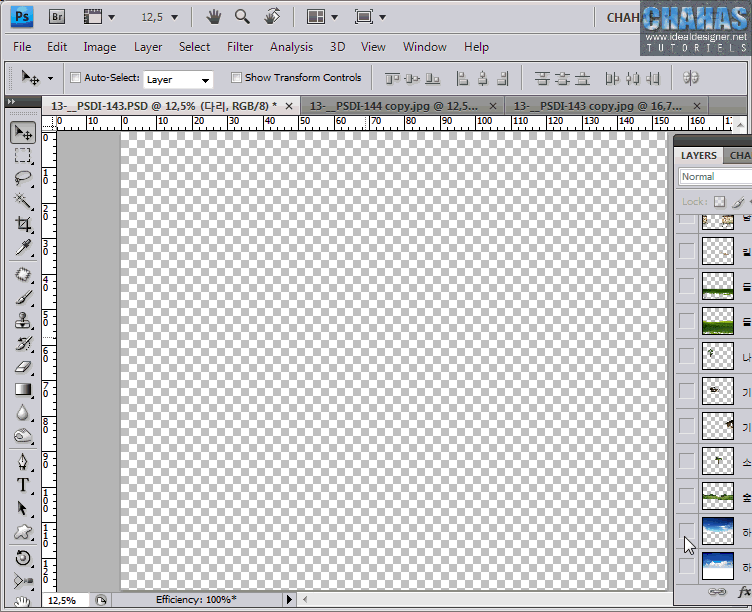Select the Move tool in toolbox

click(23, 132)
